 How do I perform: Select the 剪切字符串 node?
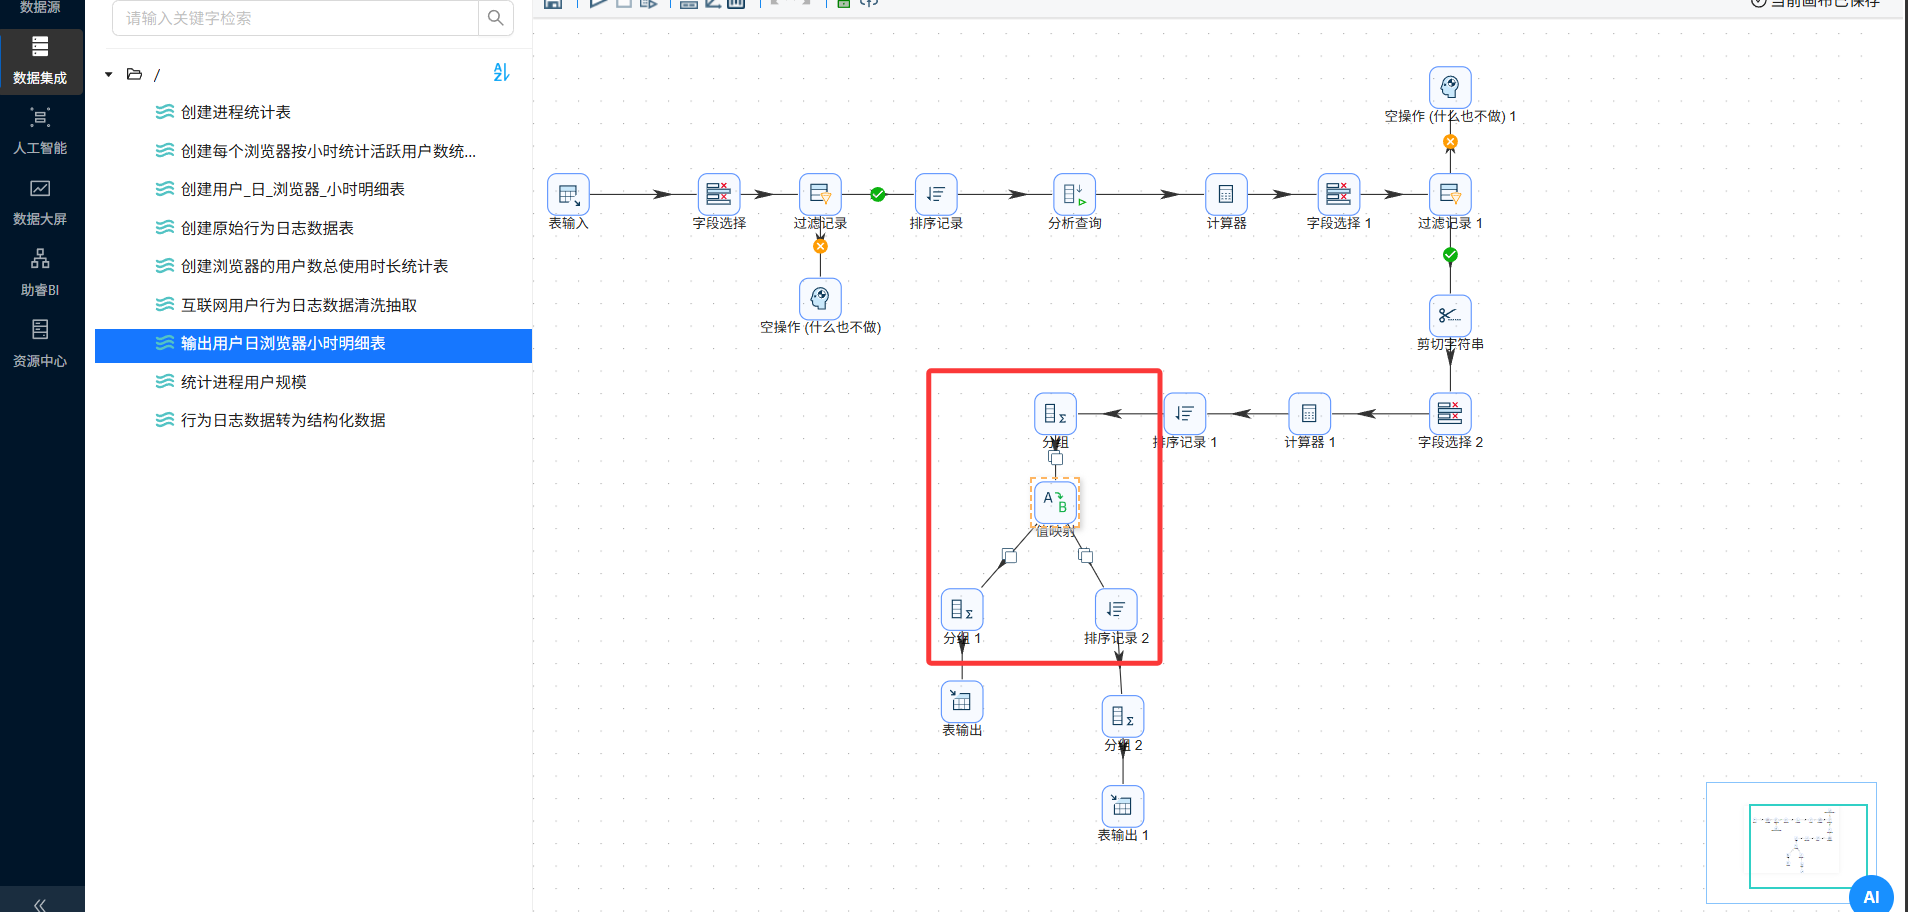[x=1450, y=315]
